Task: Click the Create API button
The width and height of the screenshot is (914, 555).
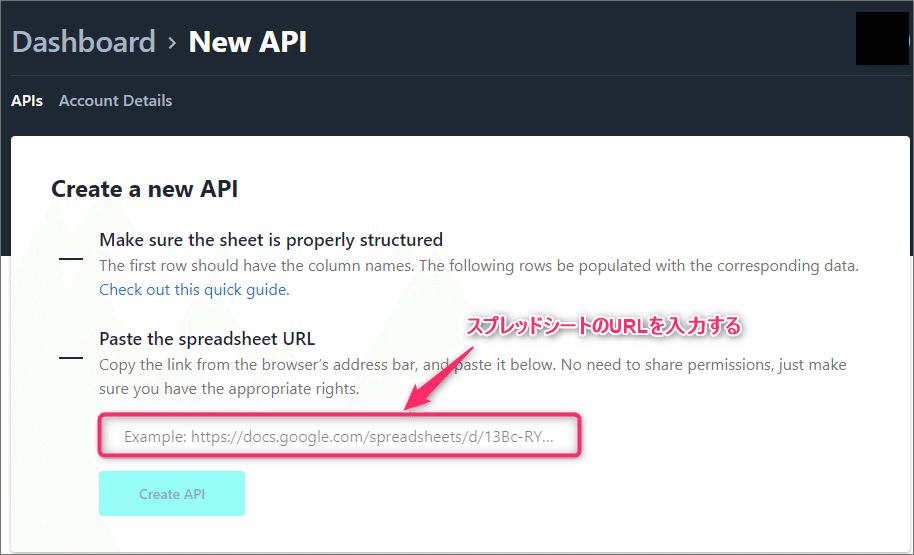Action: tap(172, 494)
